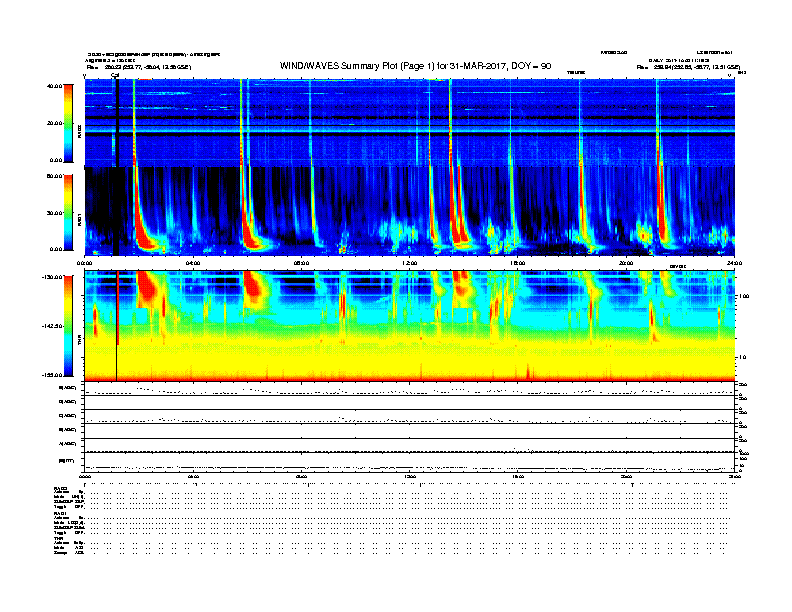Click the TNR heading in the status table
This screenshot has height=612, width=792.
pyautogui.click(x=59, y=538)
